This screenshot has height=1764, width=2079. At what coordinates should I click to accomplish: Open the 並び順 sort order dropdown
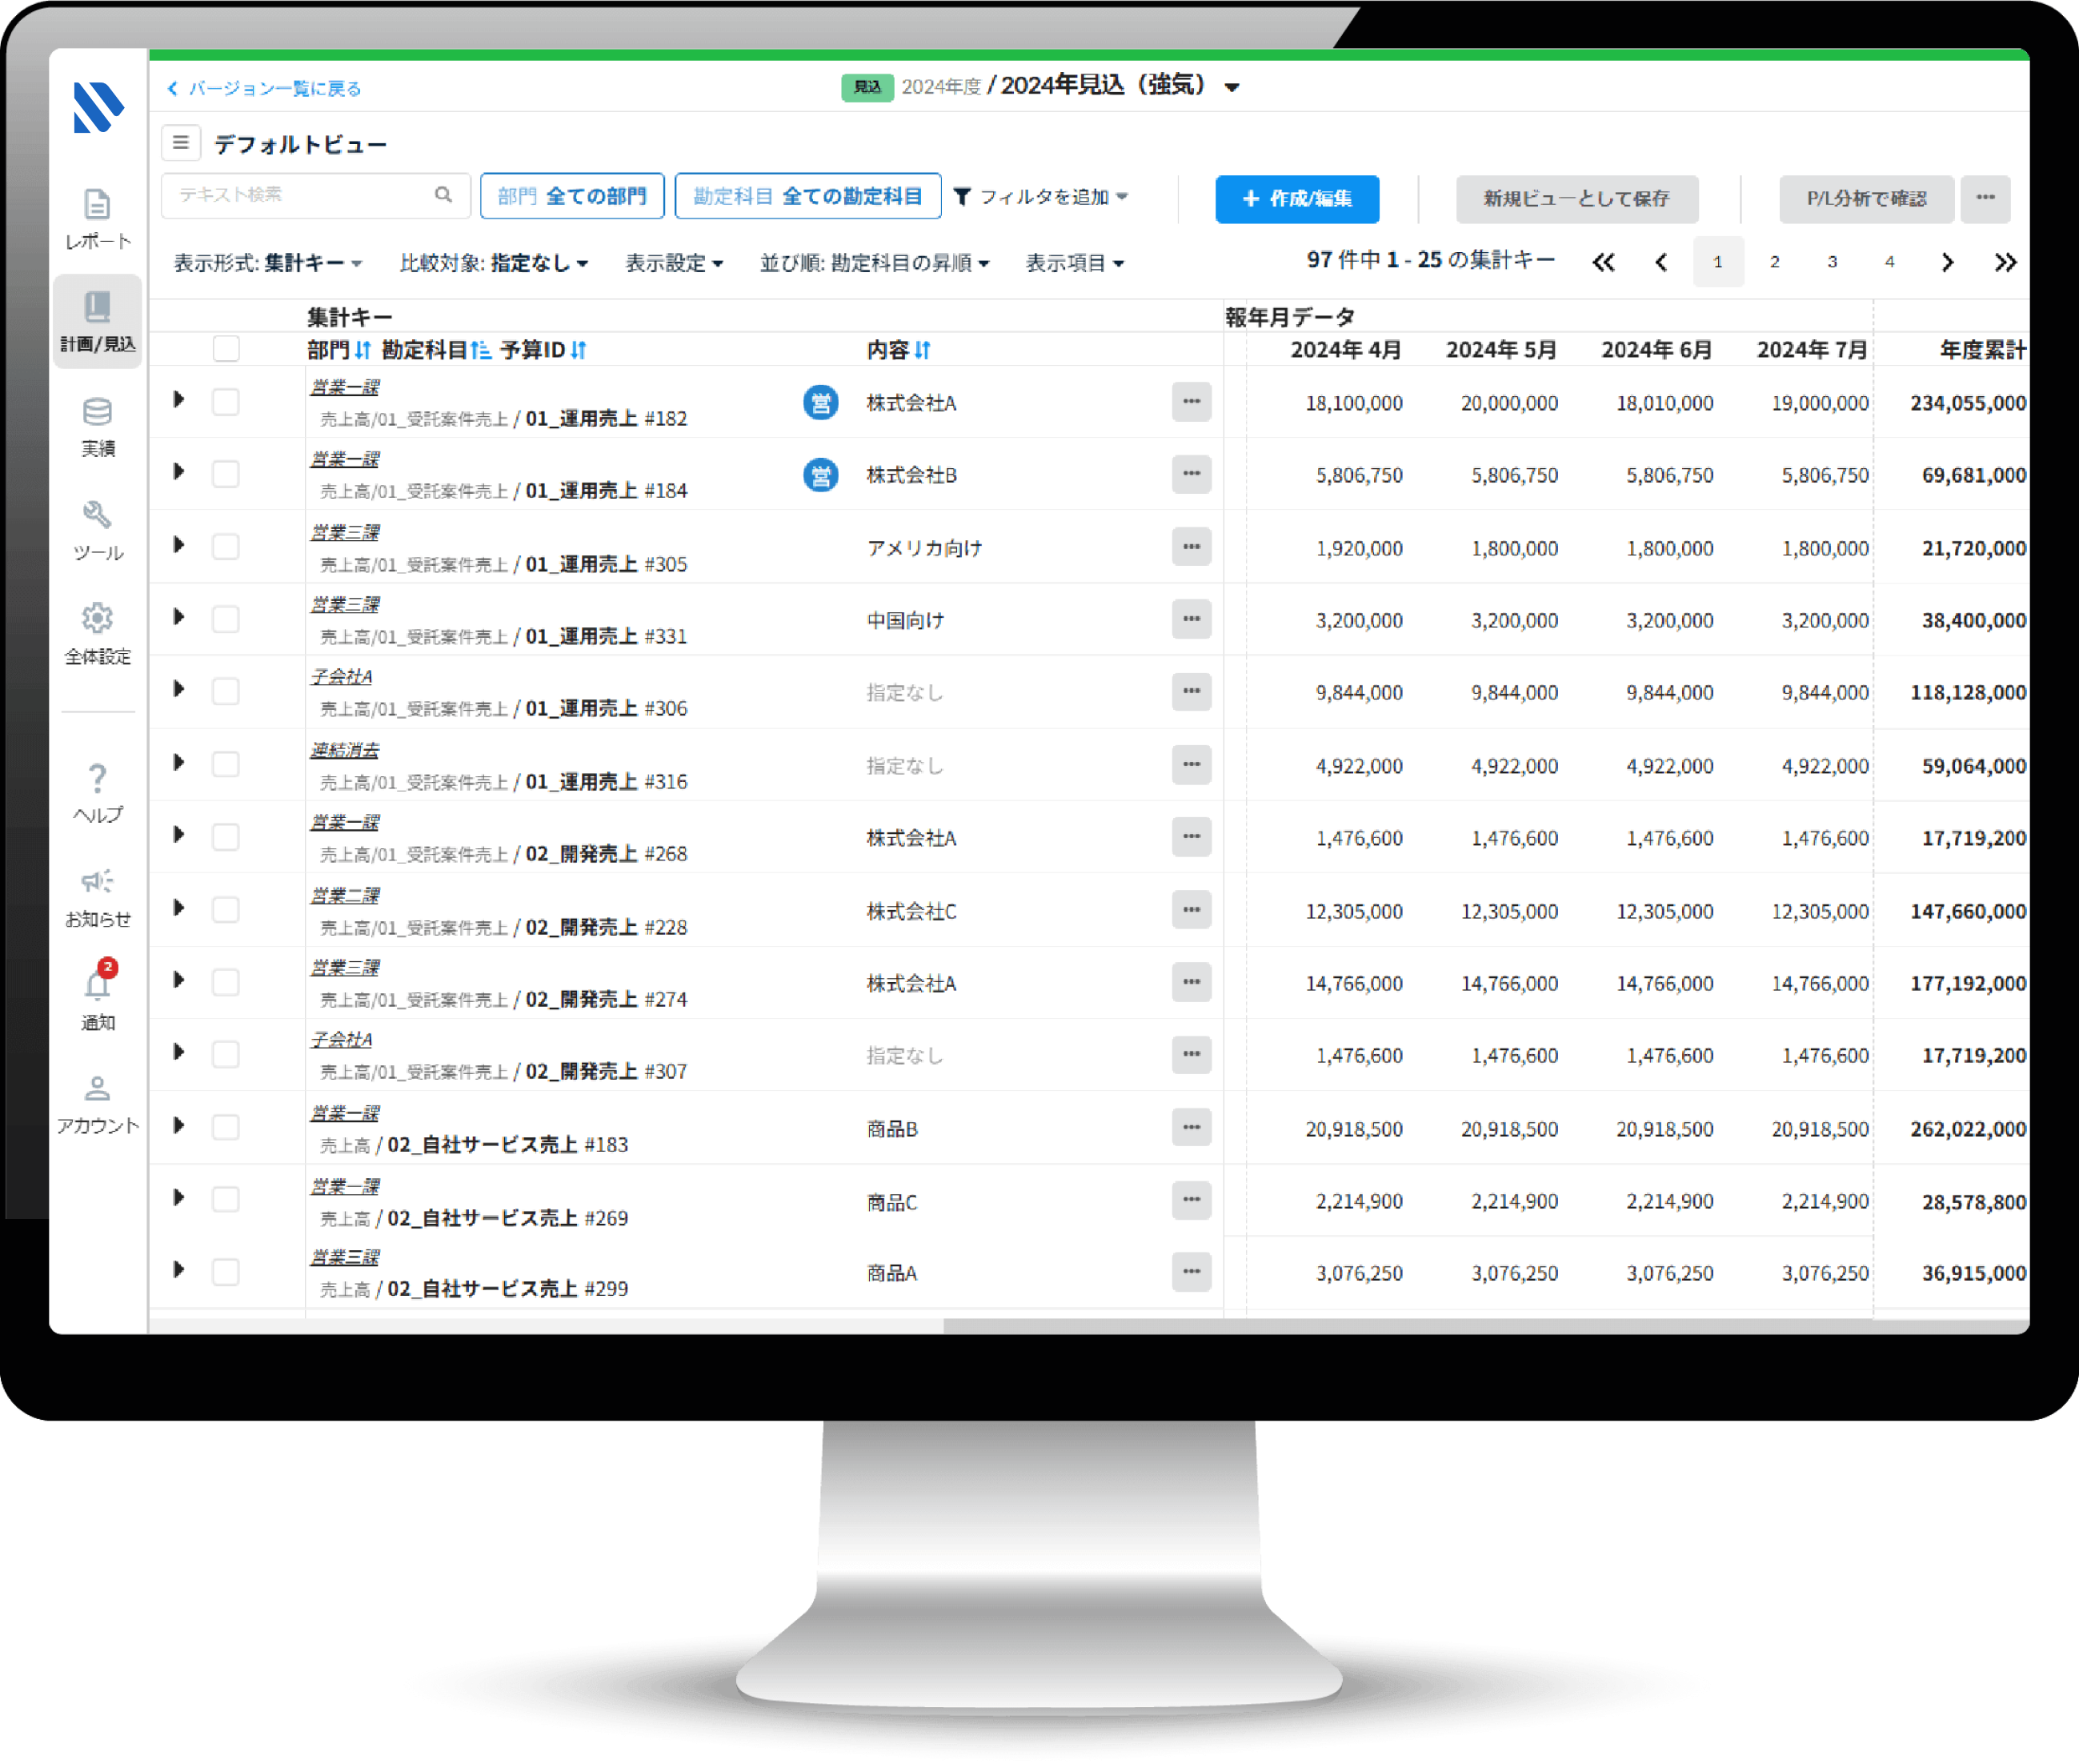[x=875, y=263]
